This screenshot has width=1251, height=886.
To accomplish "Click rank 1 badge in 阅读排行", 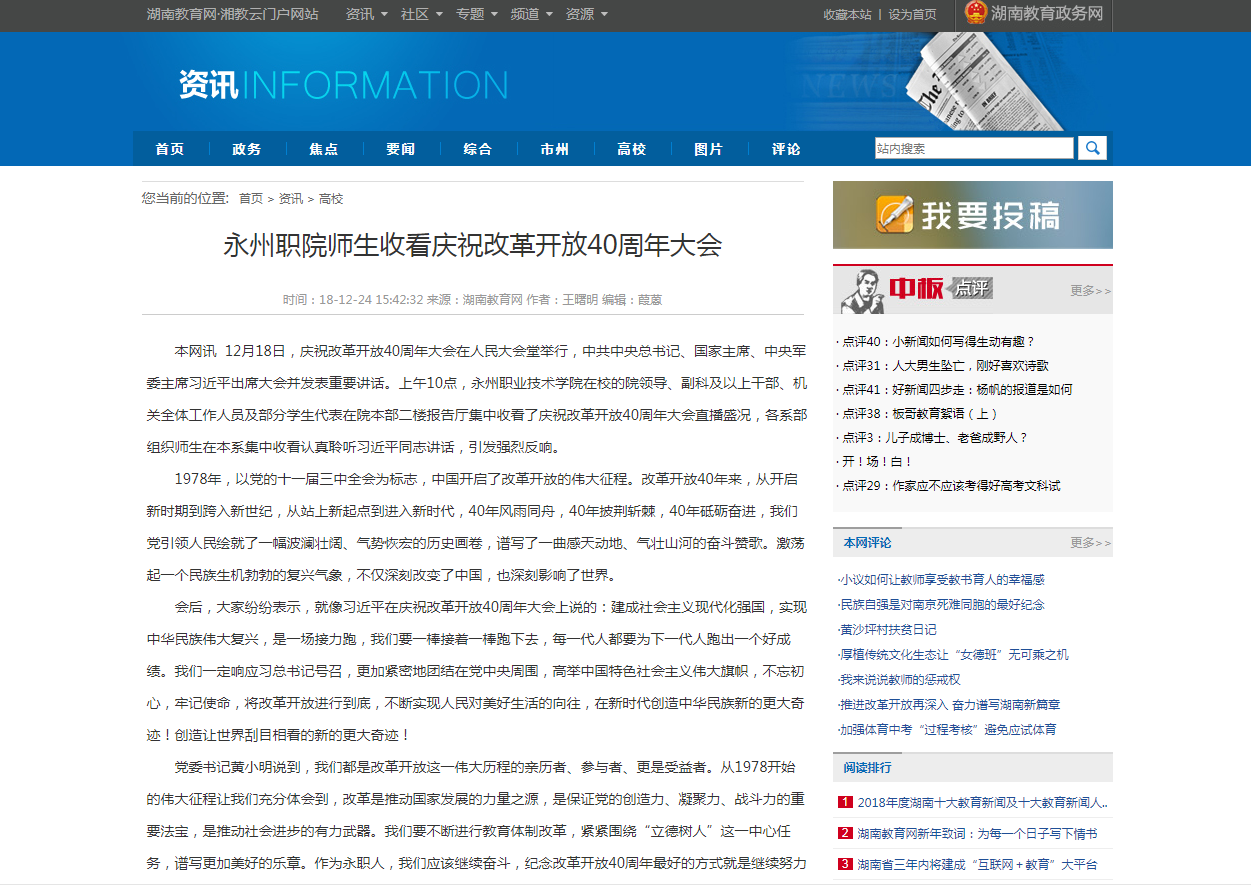I will [x=845, y=802].
